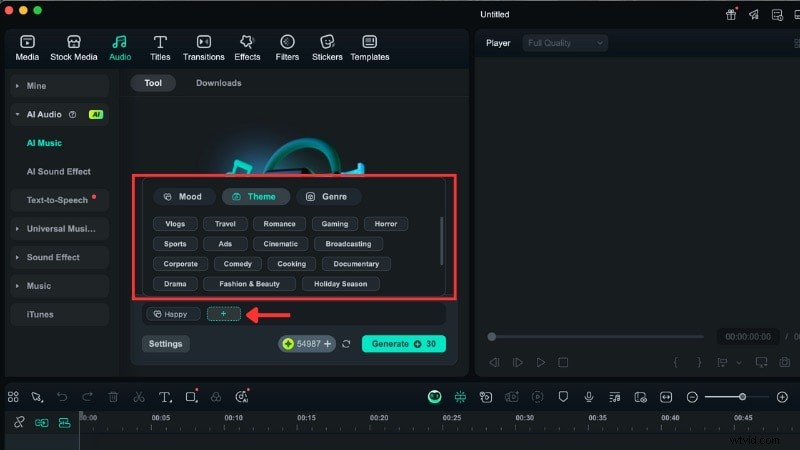Open the Templates tab
The image size is (800, 450).
[370, 48]
